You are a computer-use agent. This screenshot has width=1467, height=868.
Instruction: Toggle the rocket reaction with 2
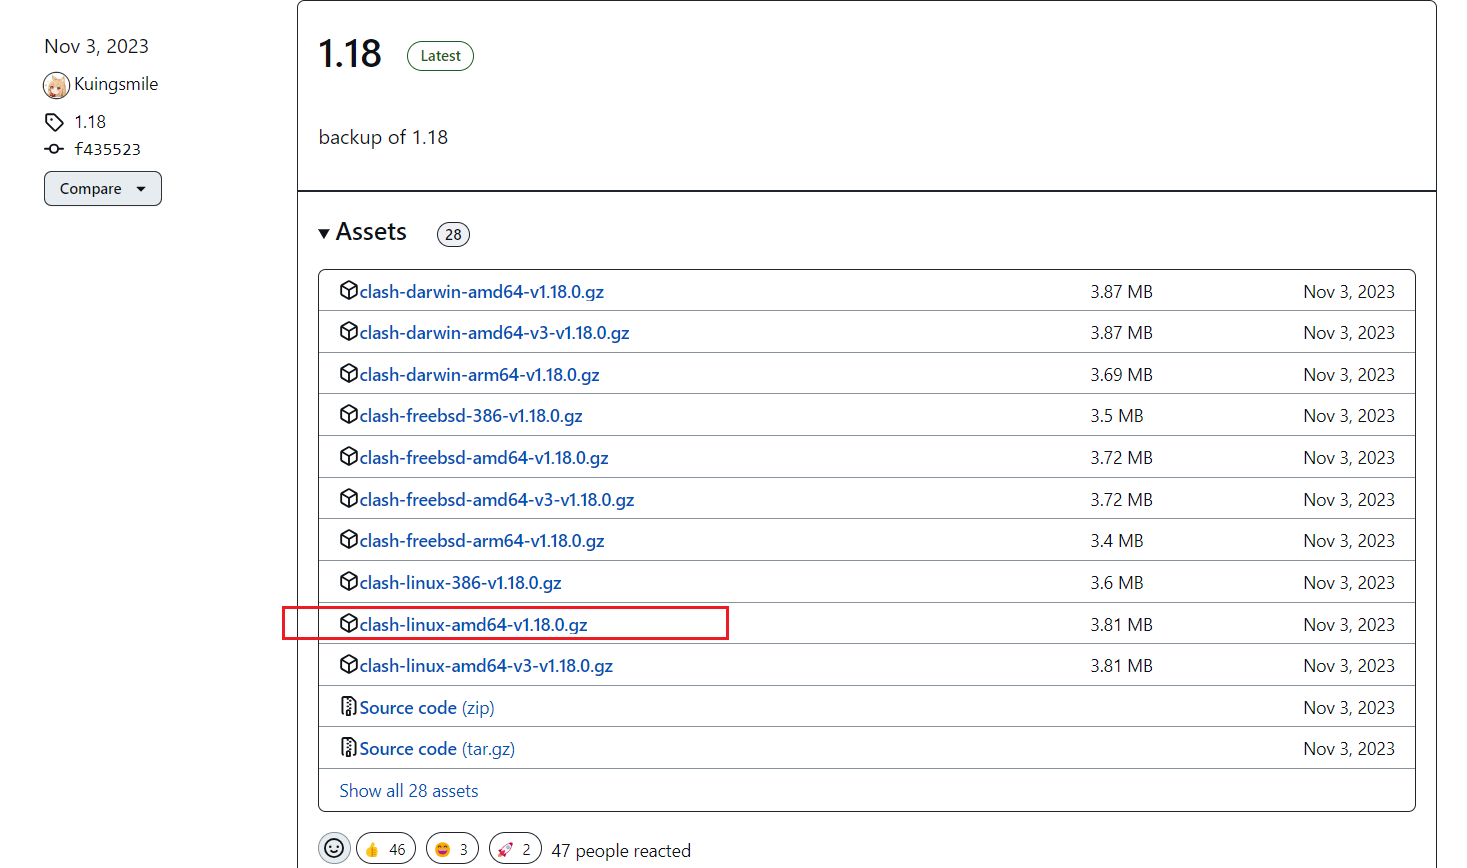point(515,849)
